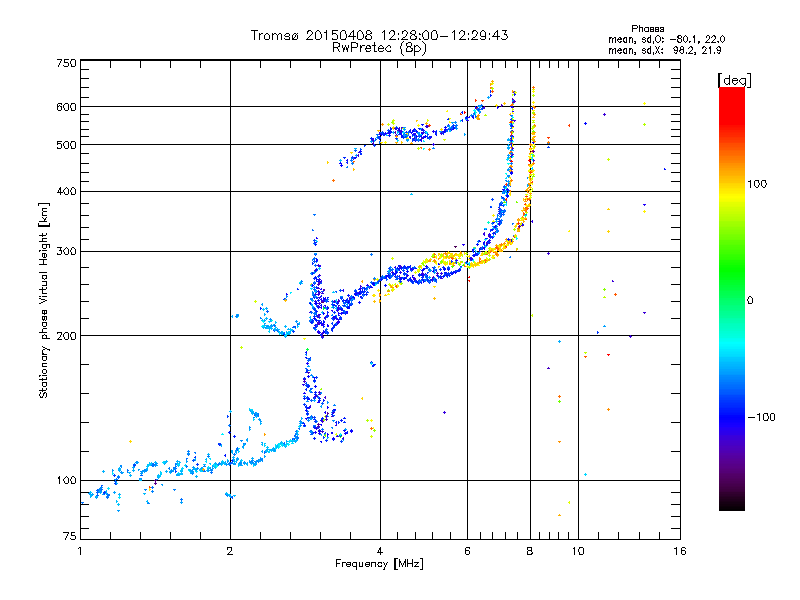
Task: Click the '75' y-axis tick label
Action: [70, 536]
